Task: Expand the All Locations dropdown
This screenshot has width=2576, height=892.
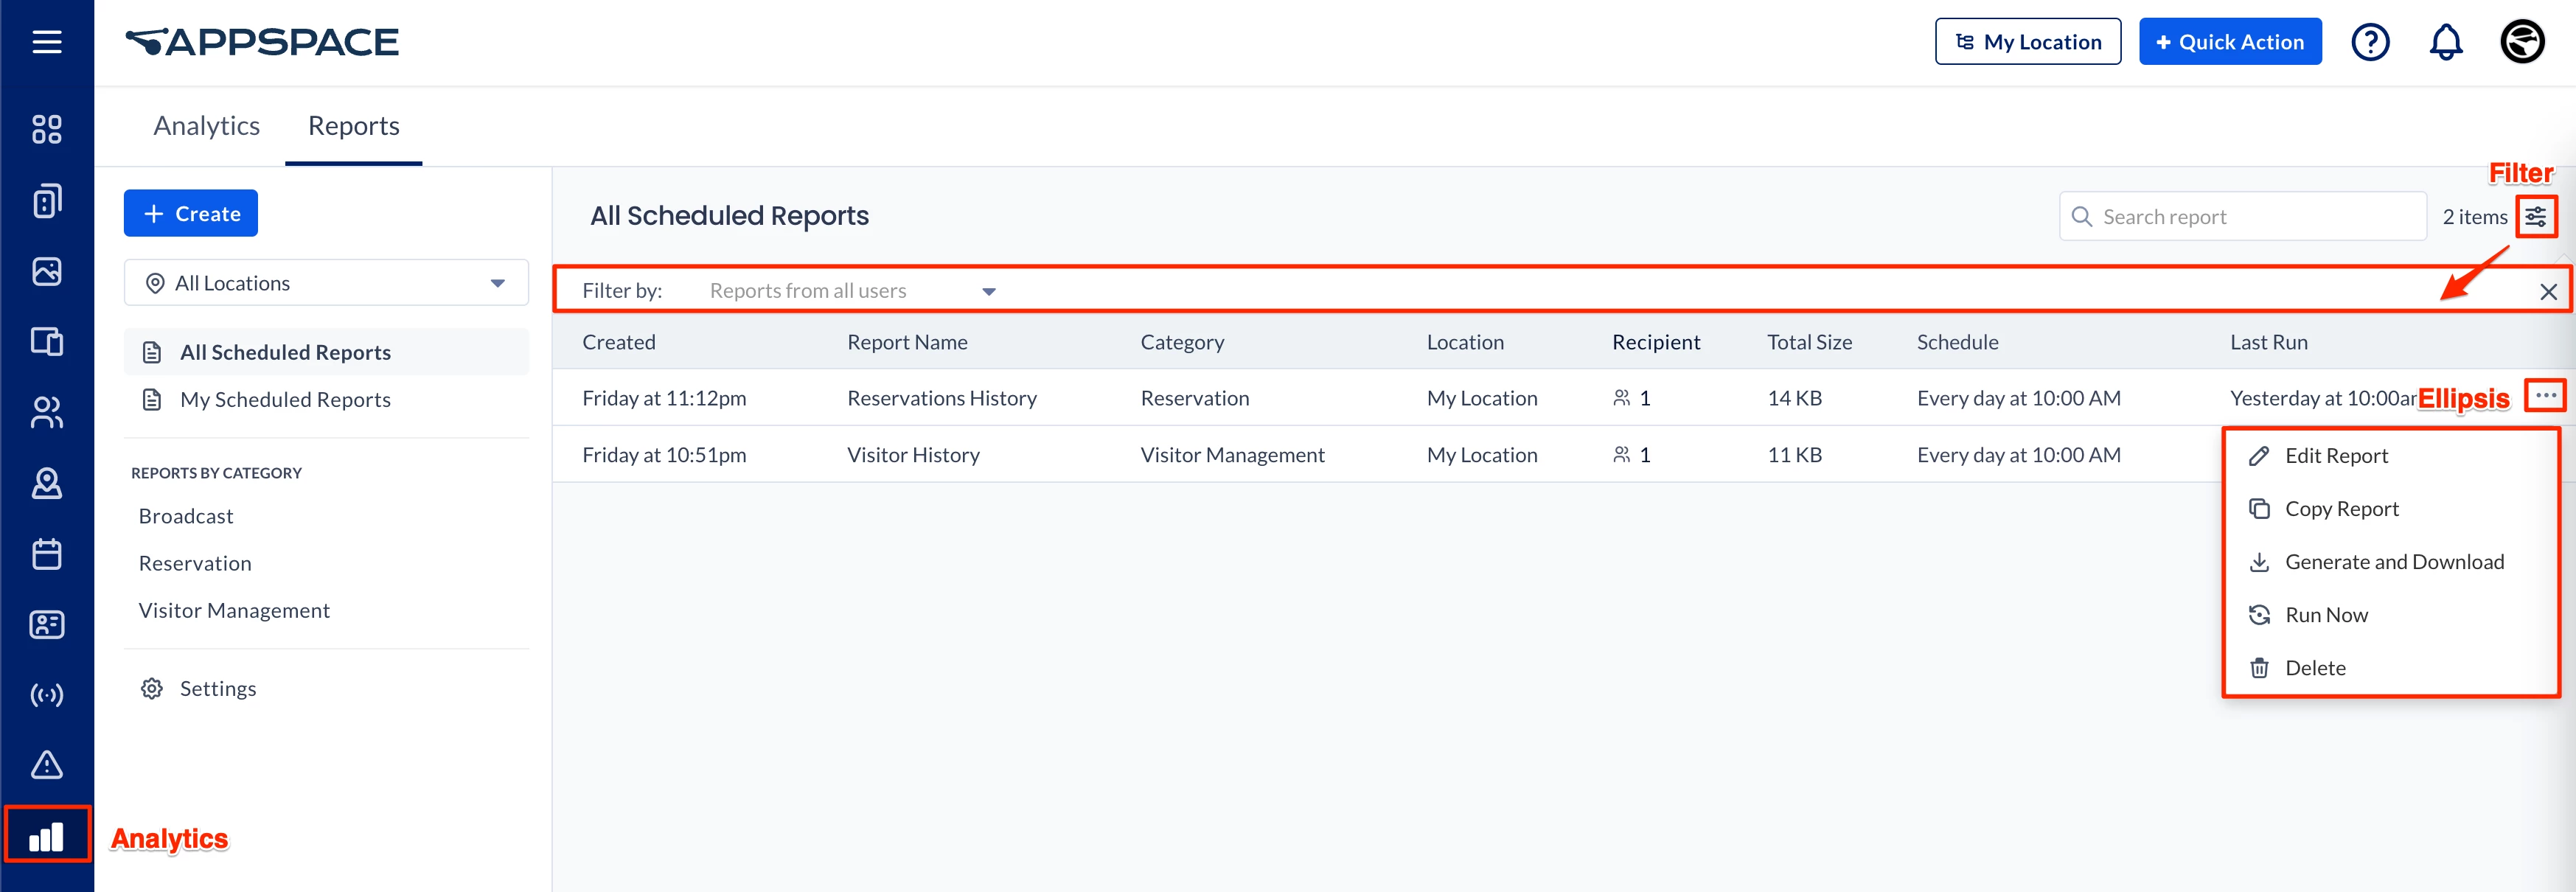Action: 326,283
